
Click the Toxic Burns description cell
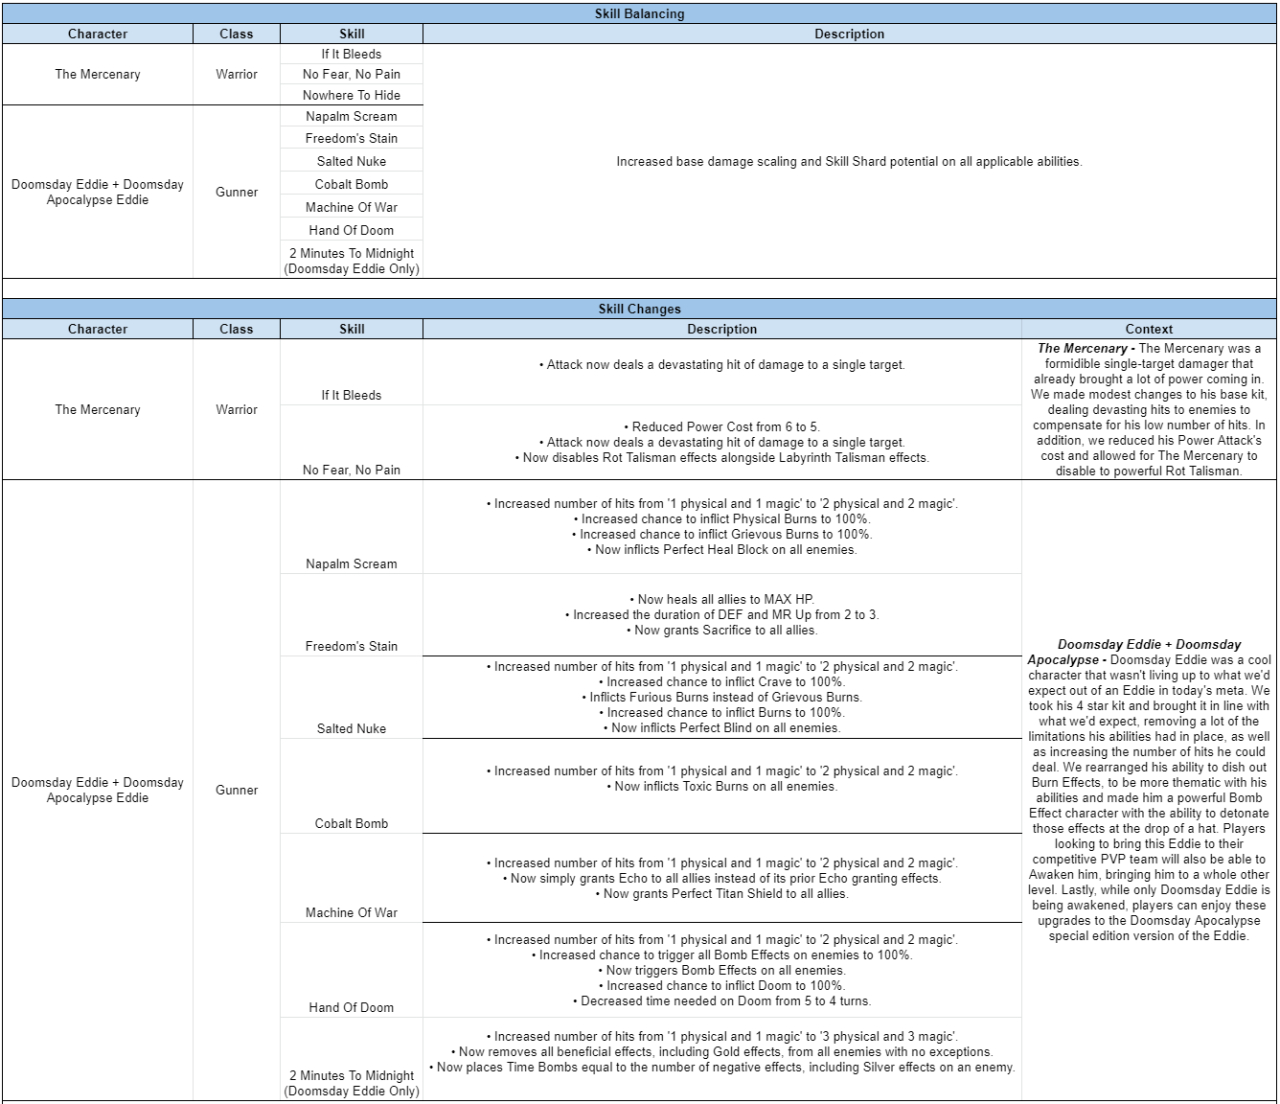point(721,779)
